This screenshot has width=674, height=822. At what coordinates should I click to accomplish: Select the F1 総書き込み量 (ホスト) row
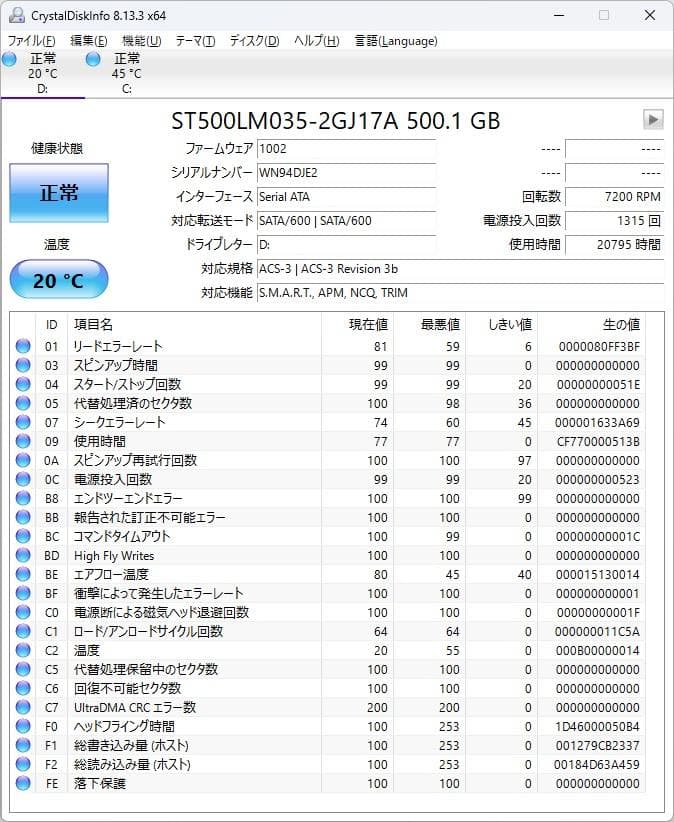(x=330, y=745)
